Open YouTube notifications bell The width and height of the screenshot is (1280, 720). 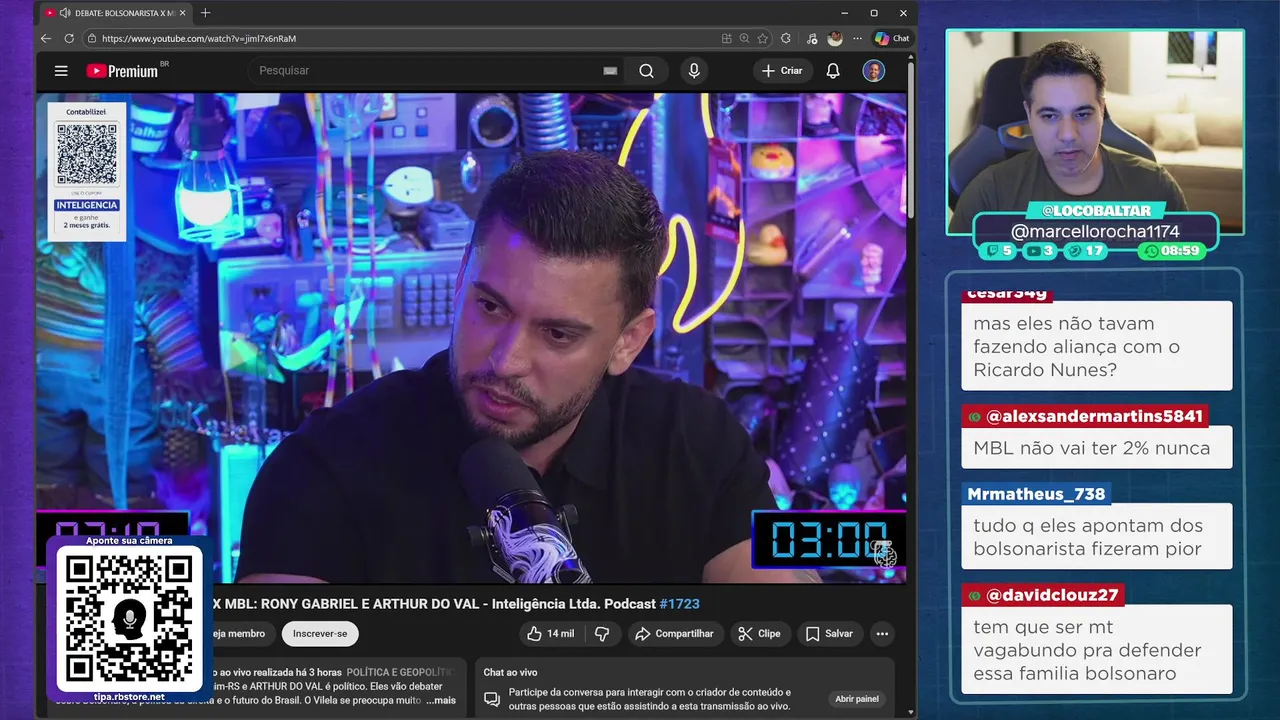[x=833, y=71]
